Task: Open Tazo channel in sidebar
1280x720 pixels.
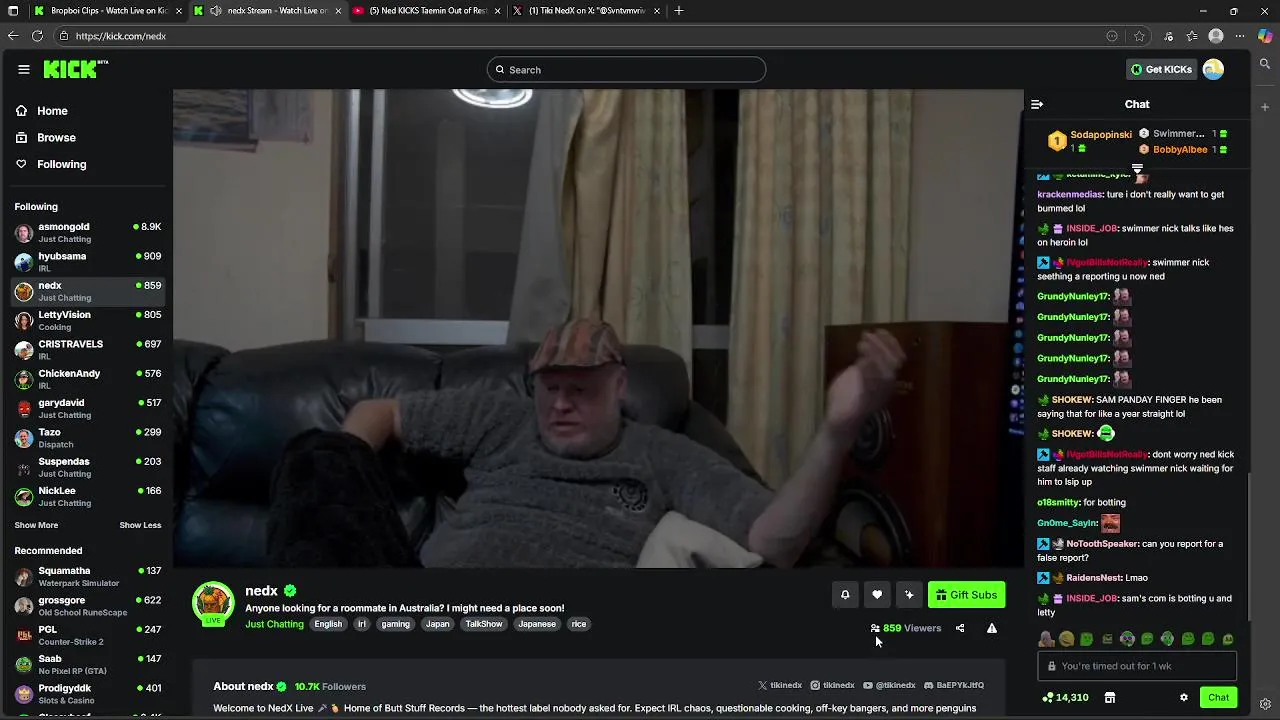Action: [88, 438]
